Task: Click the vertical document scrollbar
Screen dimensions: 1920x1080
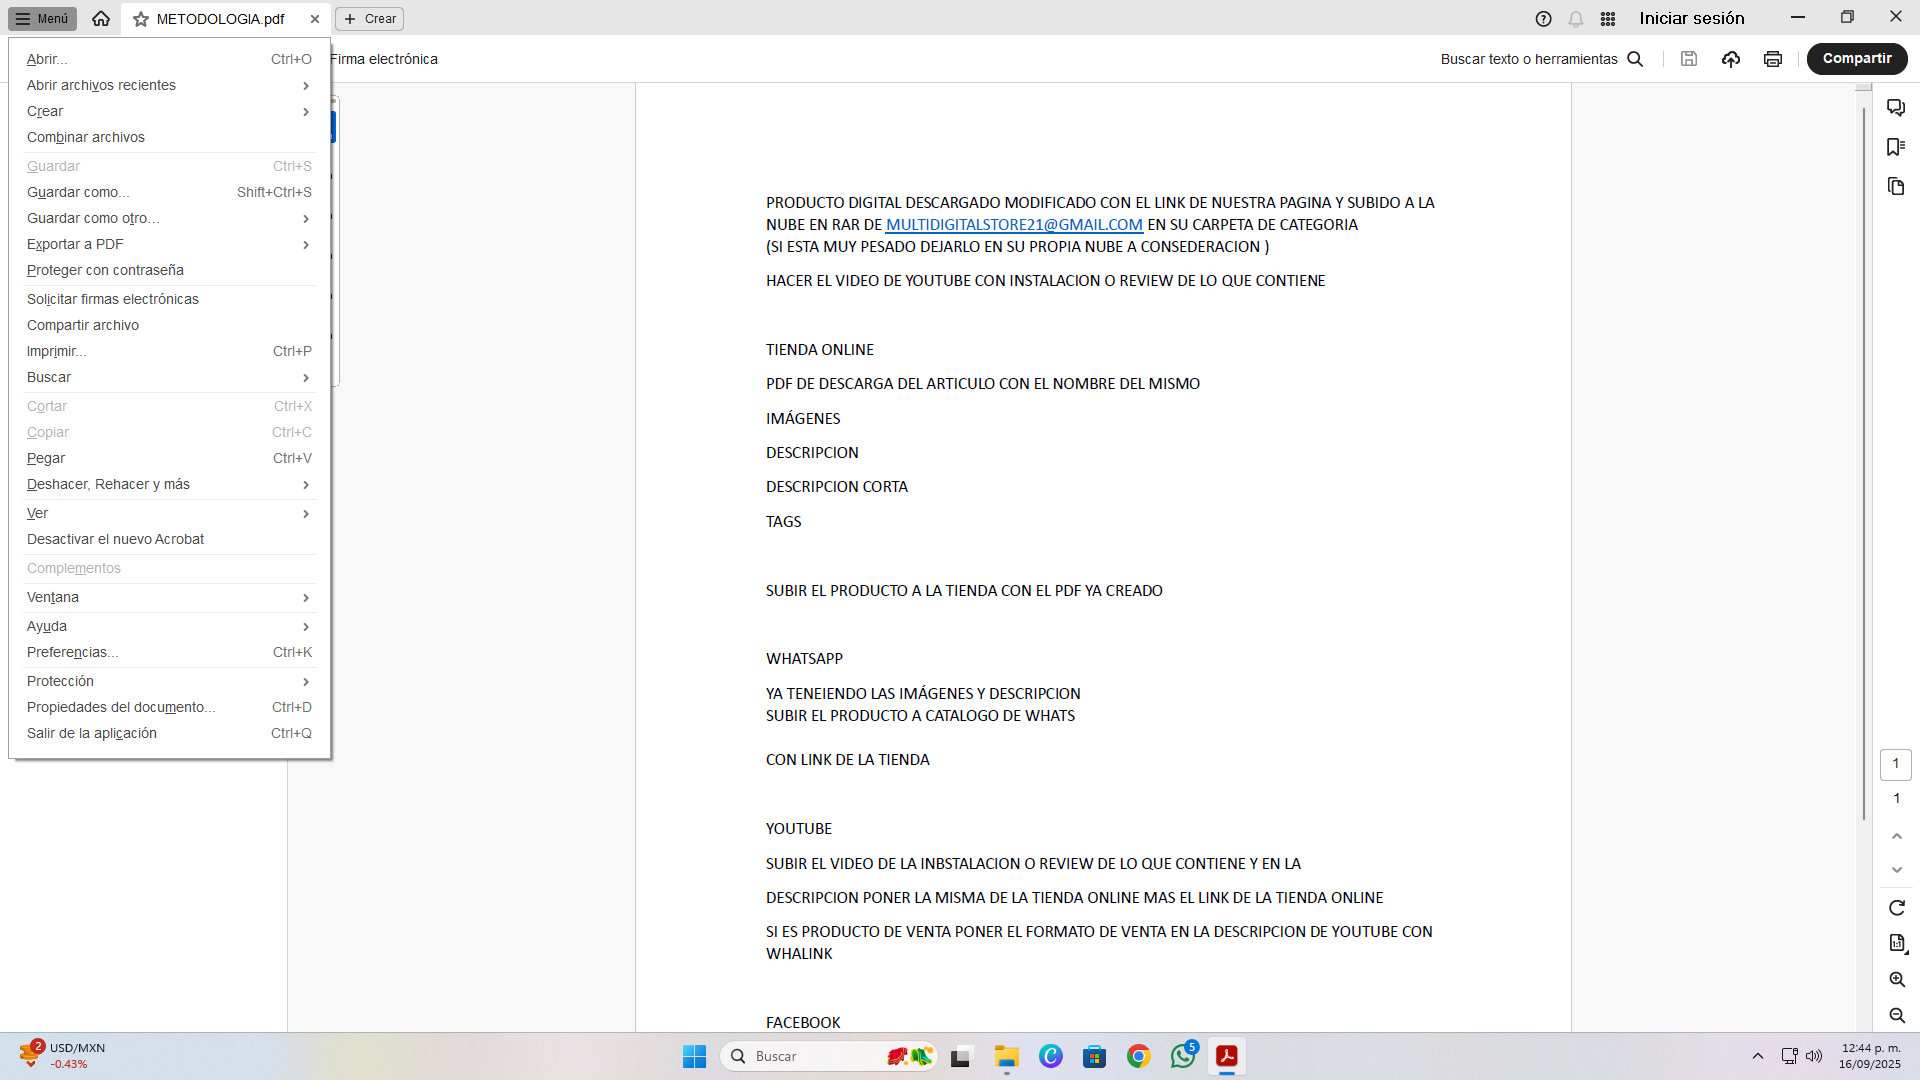Action: (1864, 460)
